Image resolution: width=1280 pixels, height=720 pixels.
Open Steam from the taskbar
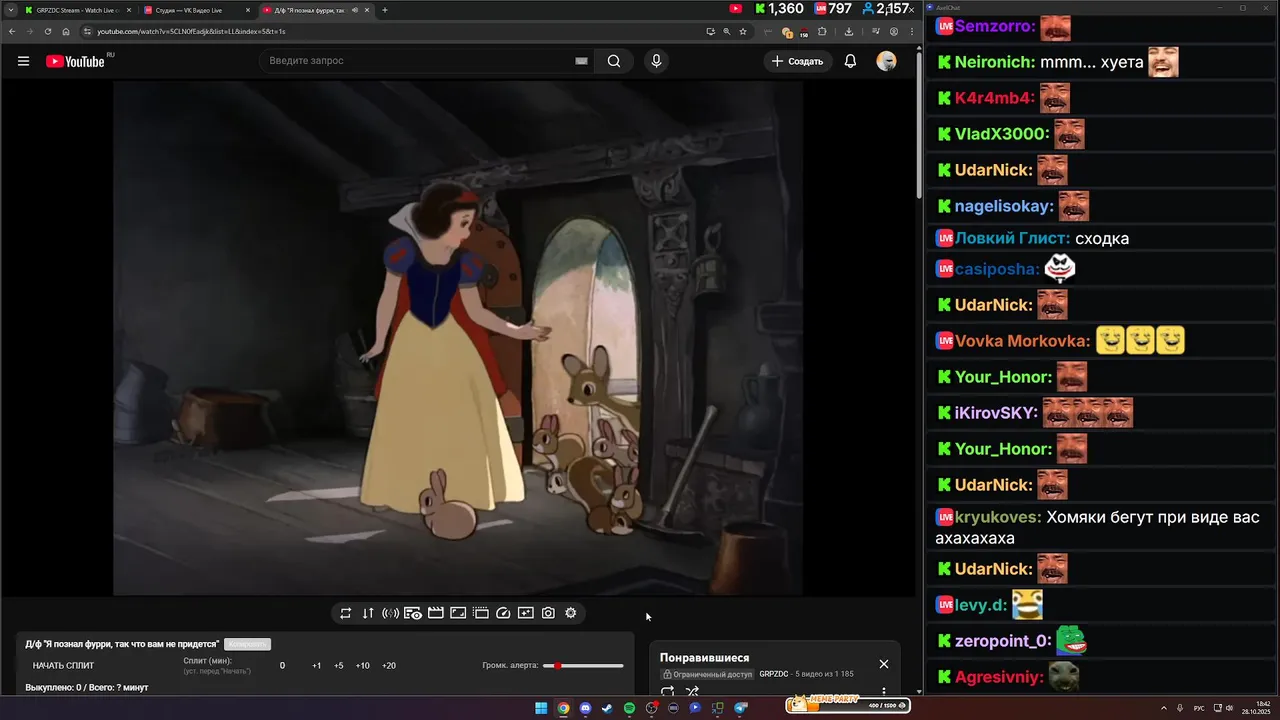607,708
